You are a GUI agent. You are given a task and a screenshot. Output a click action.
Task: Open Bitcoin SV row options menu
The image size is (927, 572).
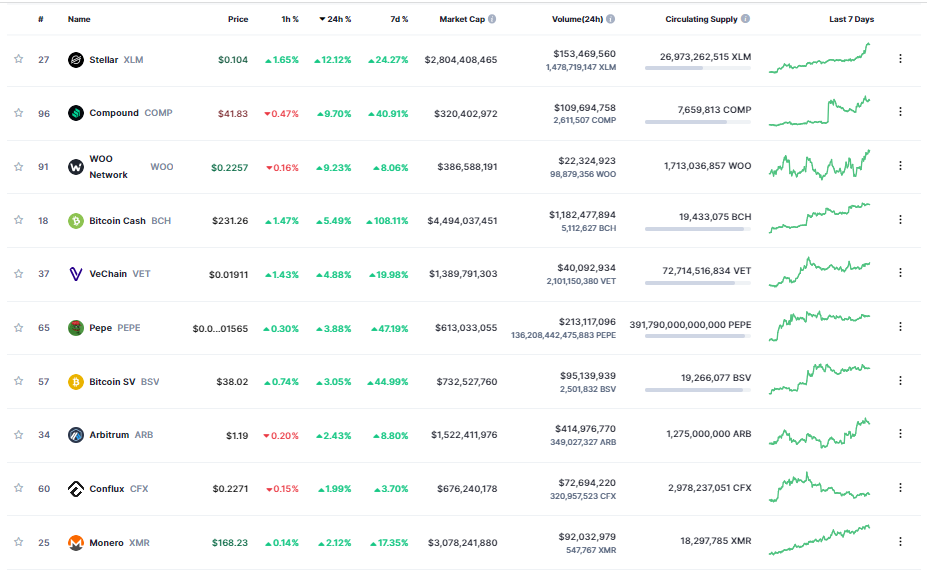tap(900, 381)
